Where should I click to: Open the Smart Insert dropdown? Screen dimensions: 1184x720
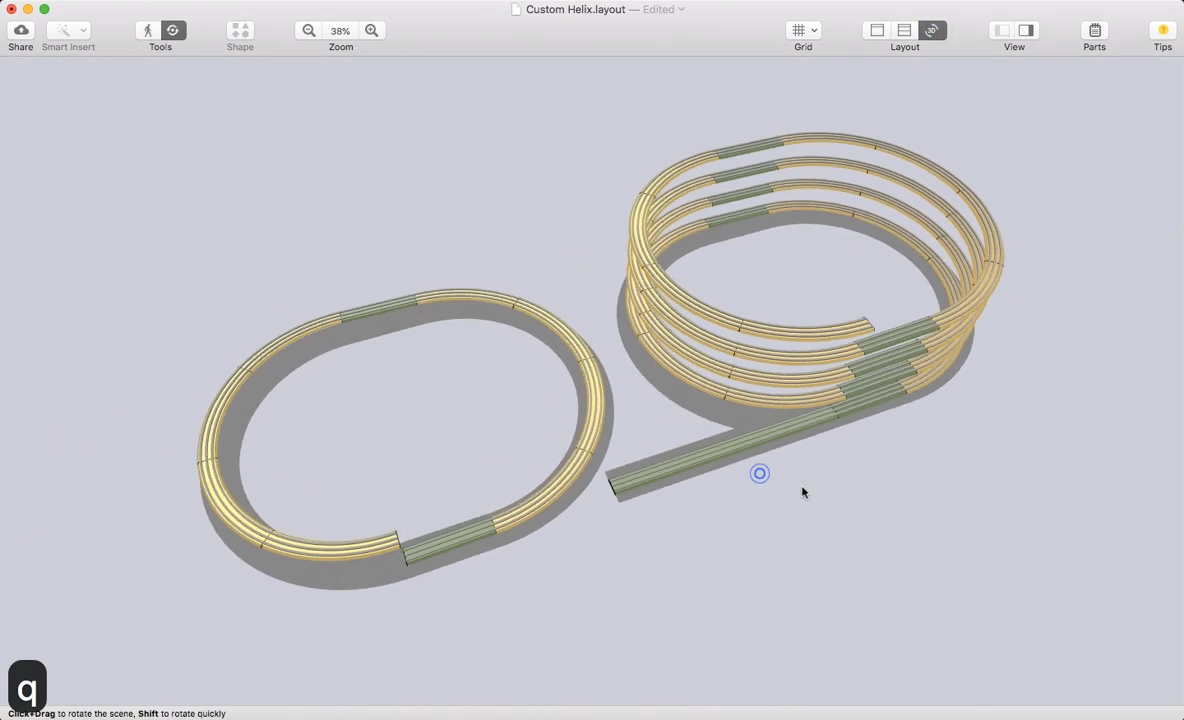(68, 30)
